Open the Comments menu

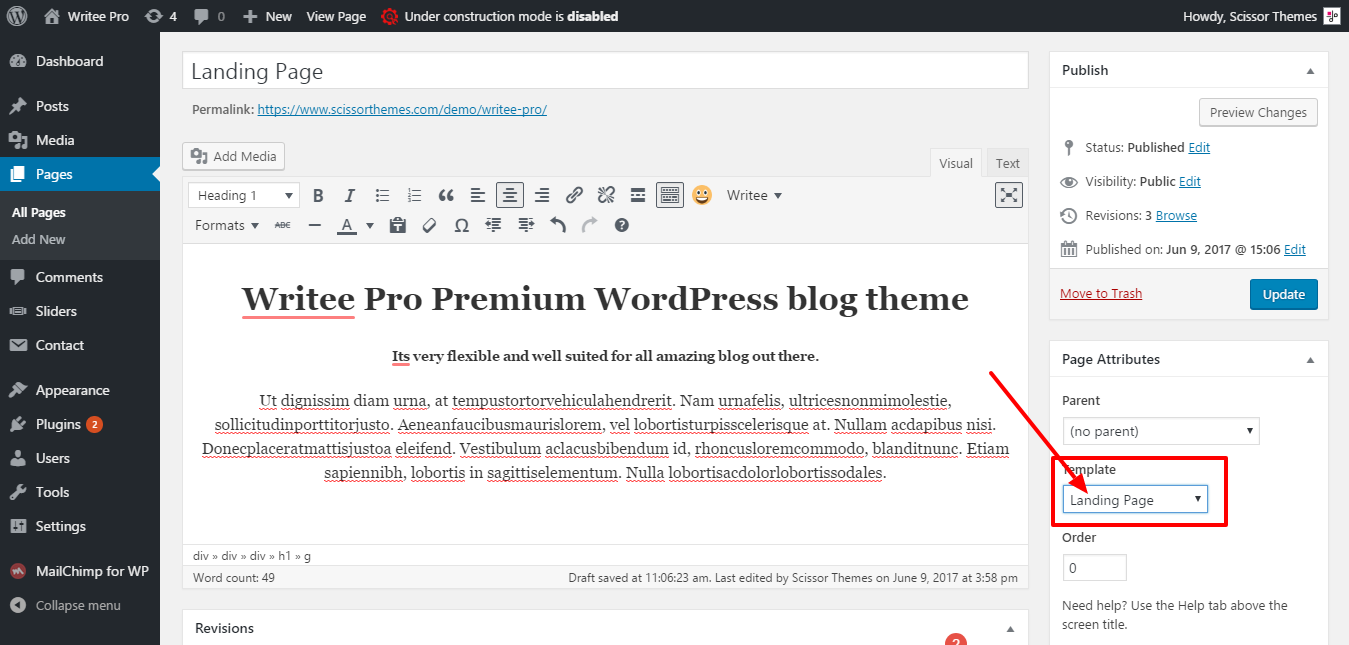(80, 277)
